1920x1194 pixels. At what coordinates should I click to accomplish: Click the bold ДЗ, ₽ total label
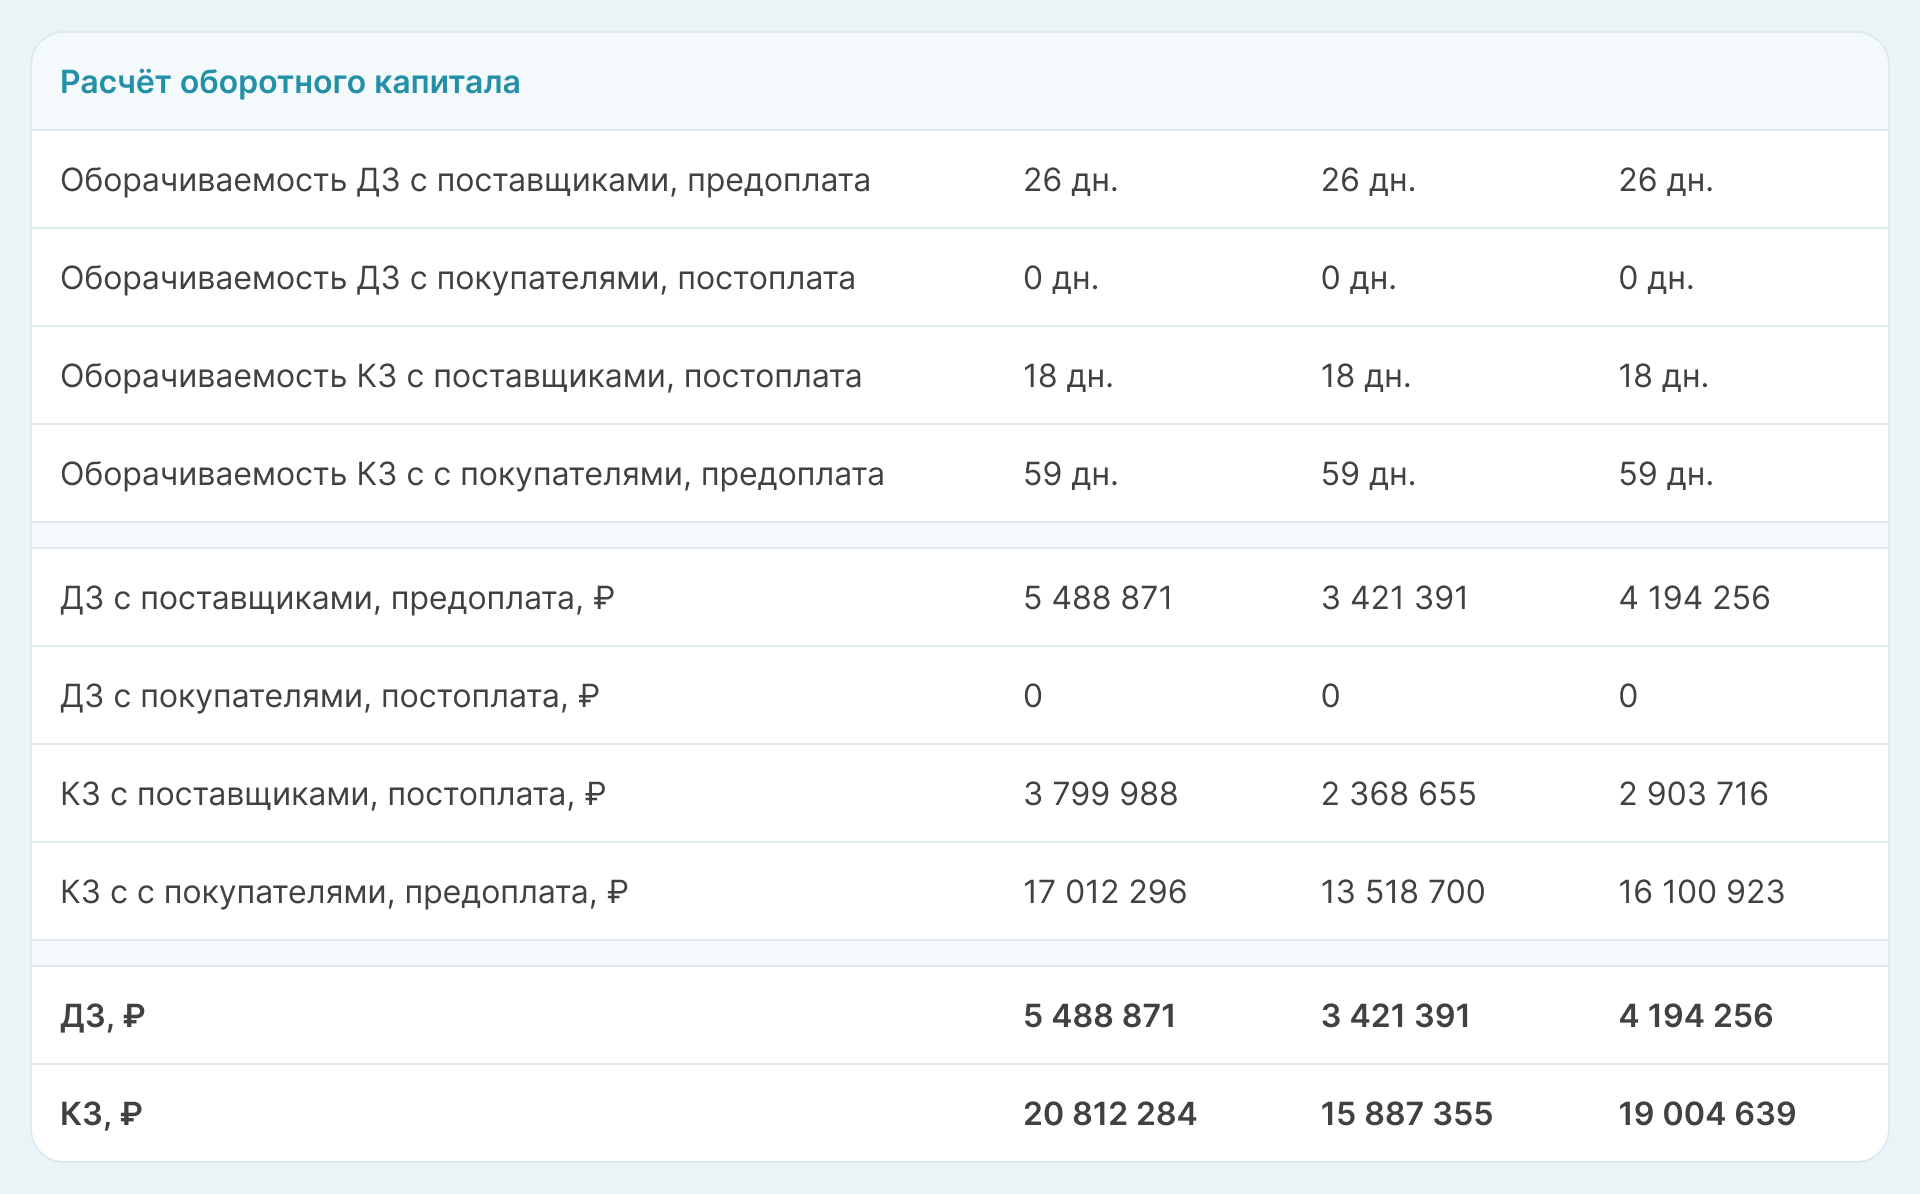coord(102,1016)
